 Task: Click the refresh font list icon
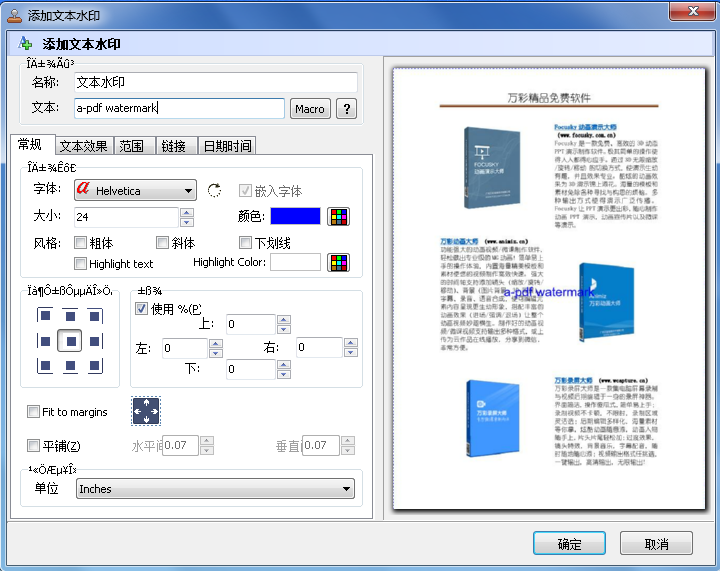pos(213,191)
